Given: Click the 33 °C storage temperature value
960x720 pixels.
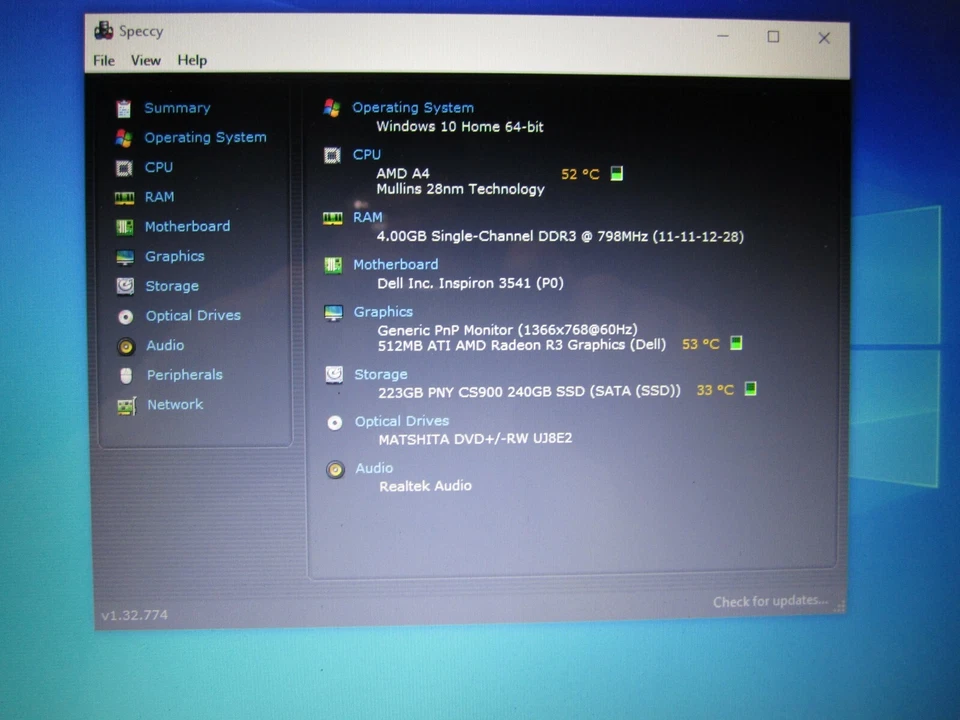Looking at the screenshot, I should click(x=714, y=390).
